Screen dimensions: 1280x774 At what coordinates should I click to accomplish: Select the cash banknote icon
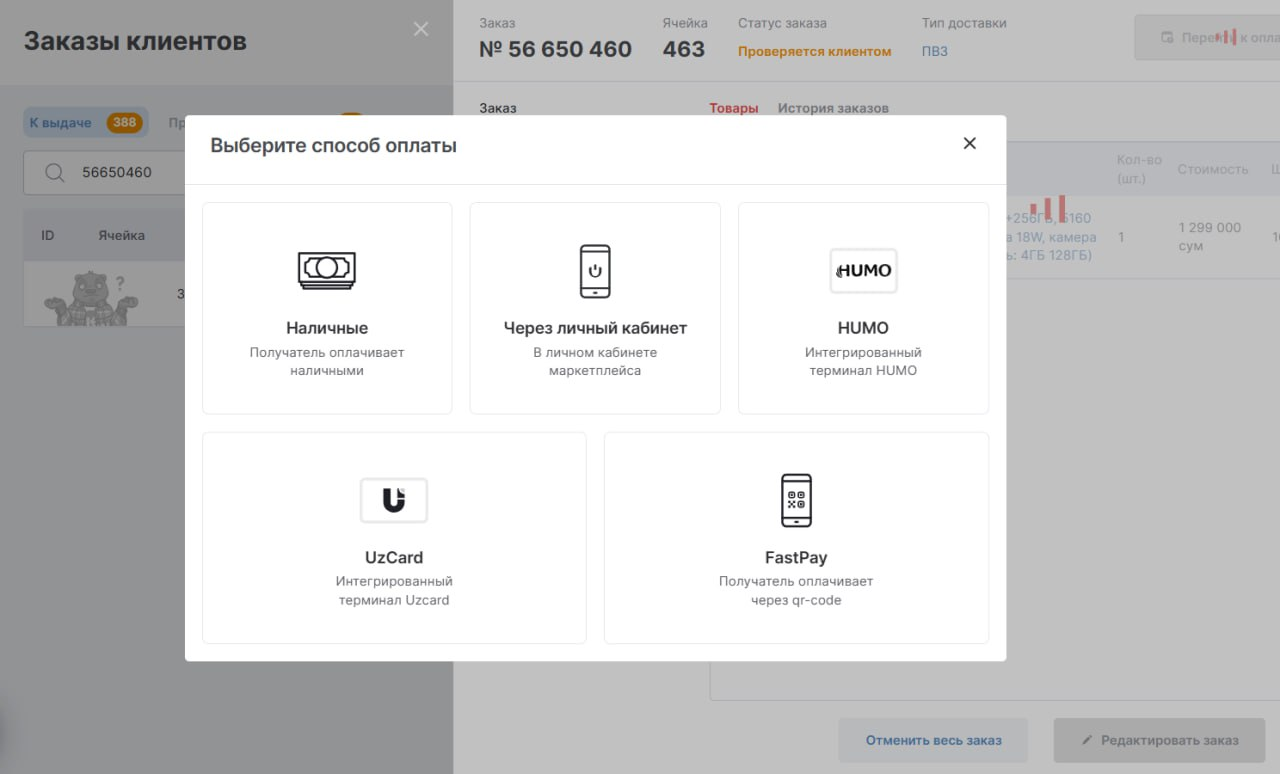pos(327,270)
